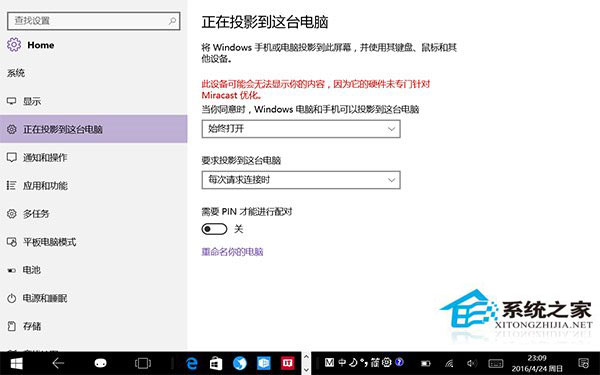Open the Action Center notification icon

click(584, 363)
